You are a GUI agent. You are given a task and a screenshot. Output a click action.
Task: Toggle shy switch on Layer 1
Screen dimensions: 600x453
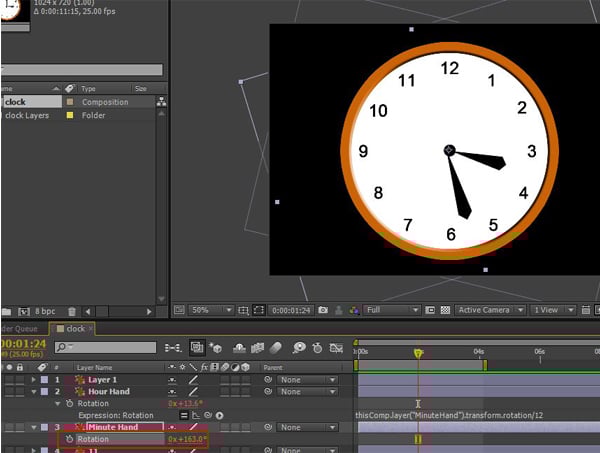pos(174,380)
